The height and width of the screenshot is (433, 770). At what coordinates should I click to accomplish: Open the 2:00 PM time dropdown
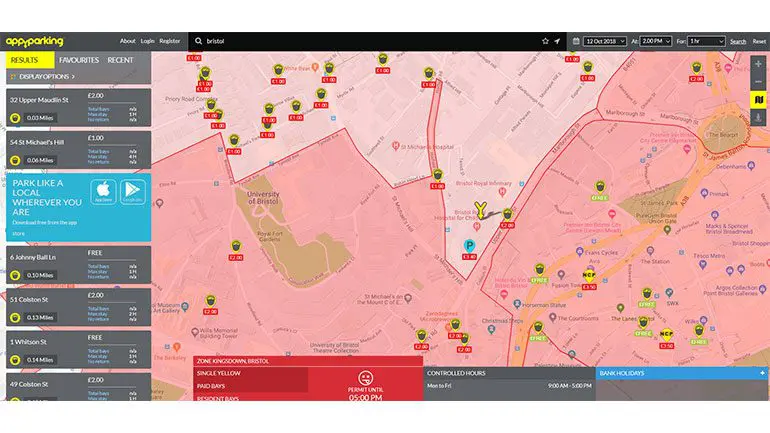[x=656, y=41]
